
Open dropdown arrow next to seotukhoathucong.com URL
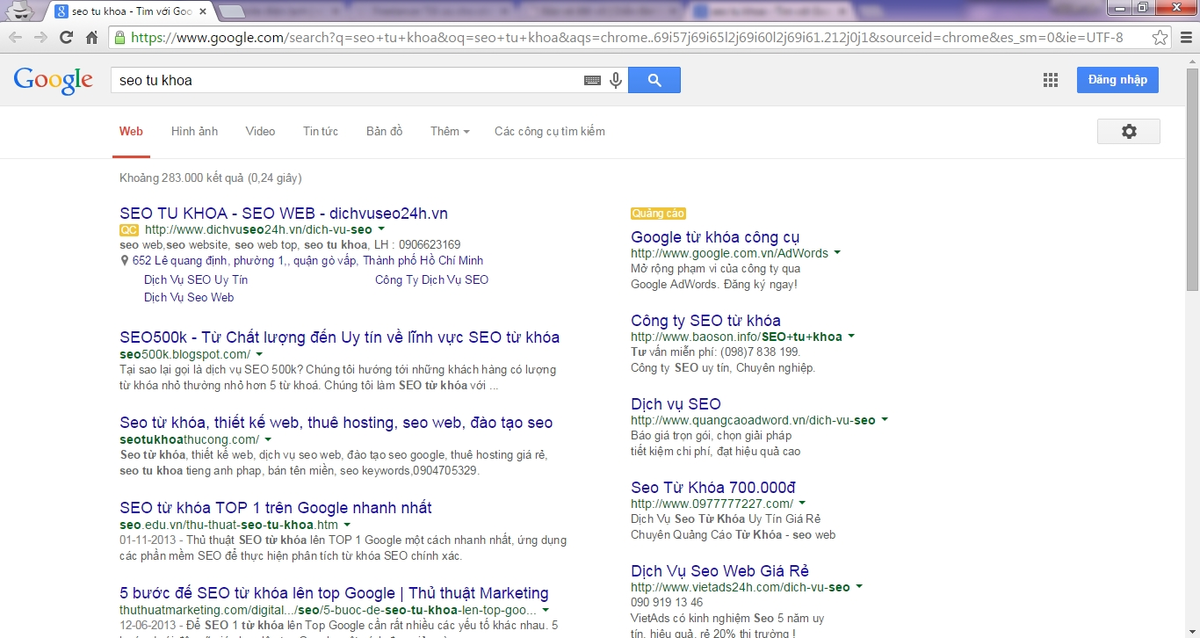click(268, 439)
